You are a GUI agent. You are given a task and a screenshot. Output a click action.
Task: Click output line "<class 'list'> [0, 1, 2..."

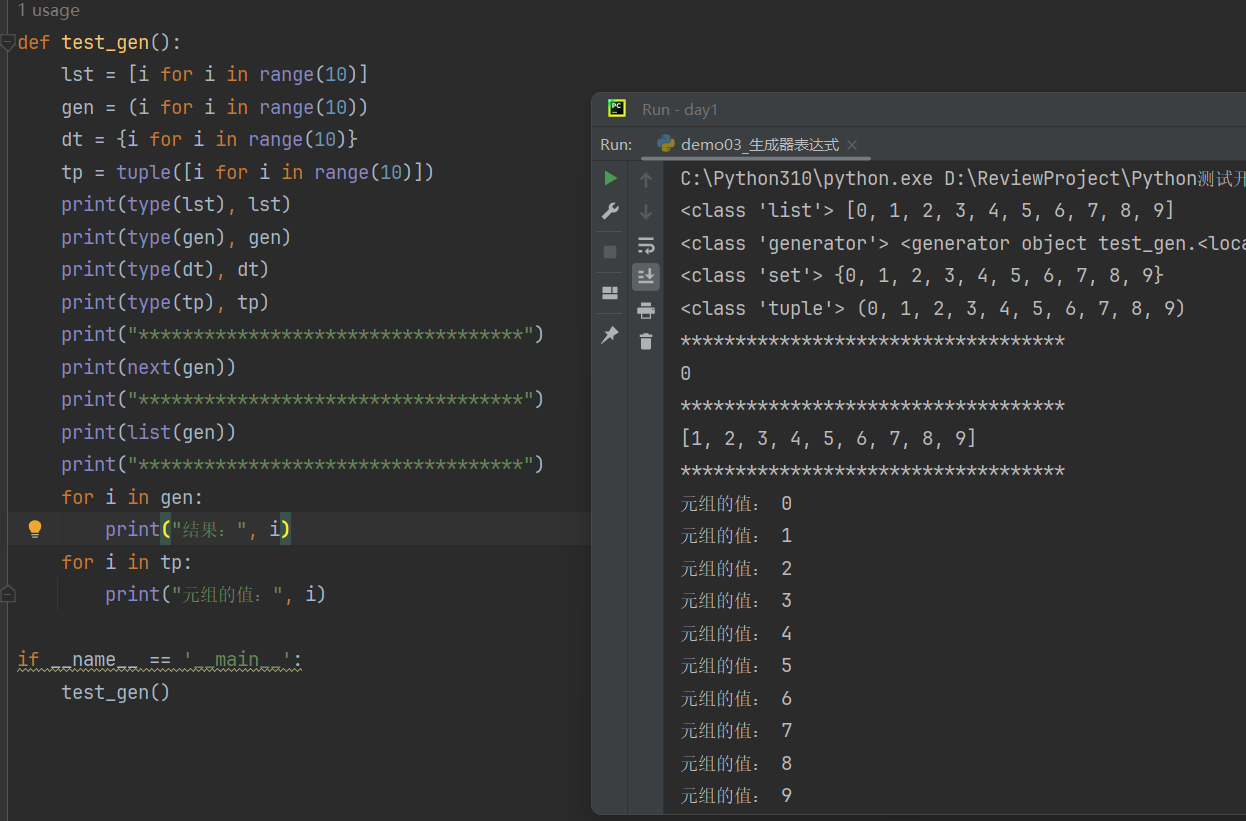[928, 211]
